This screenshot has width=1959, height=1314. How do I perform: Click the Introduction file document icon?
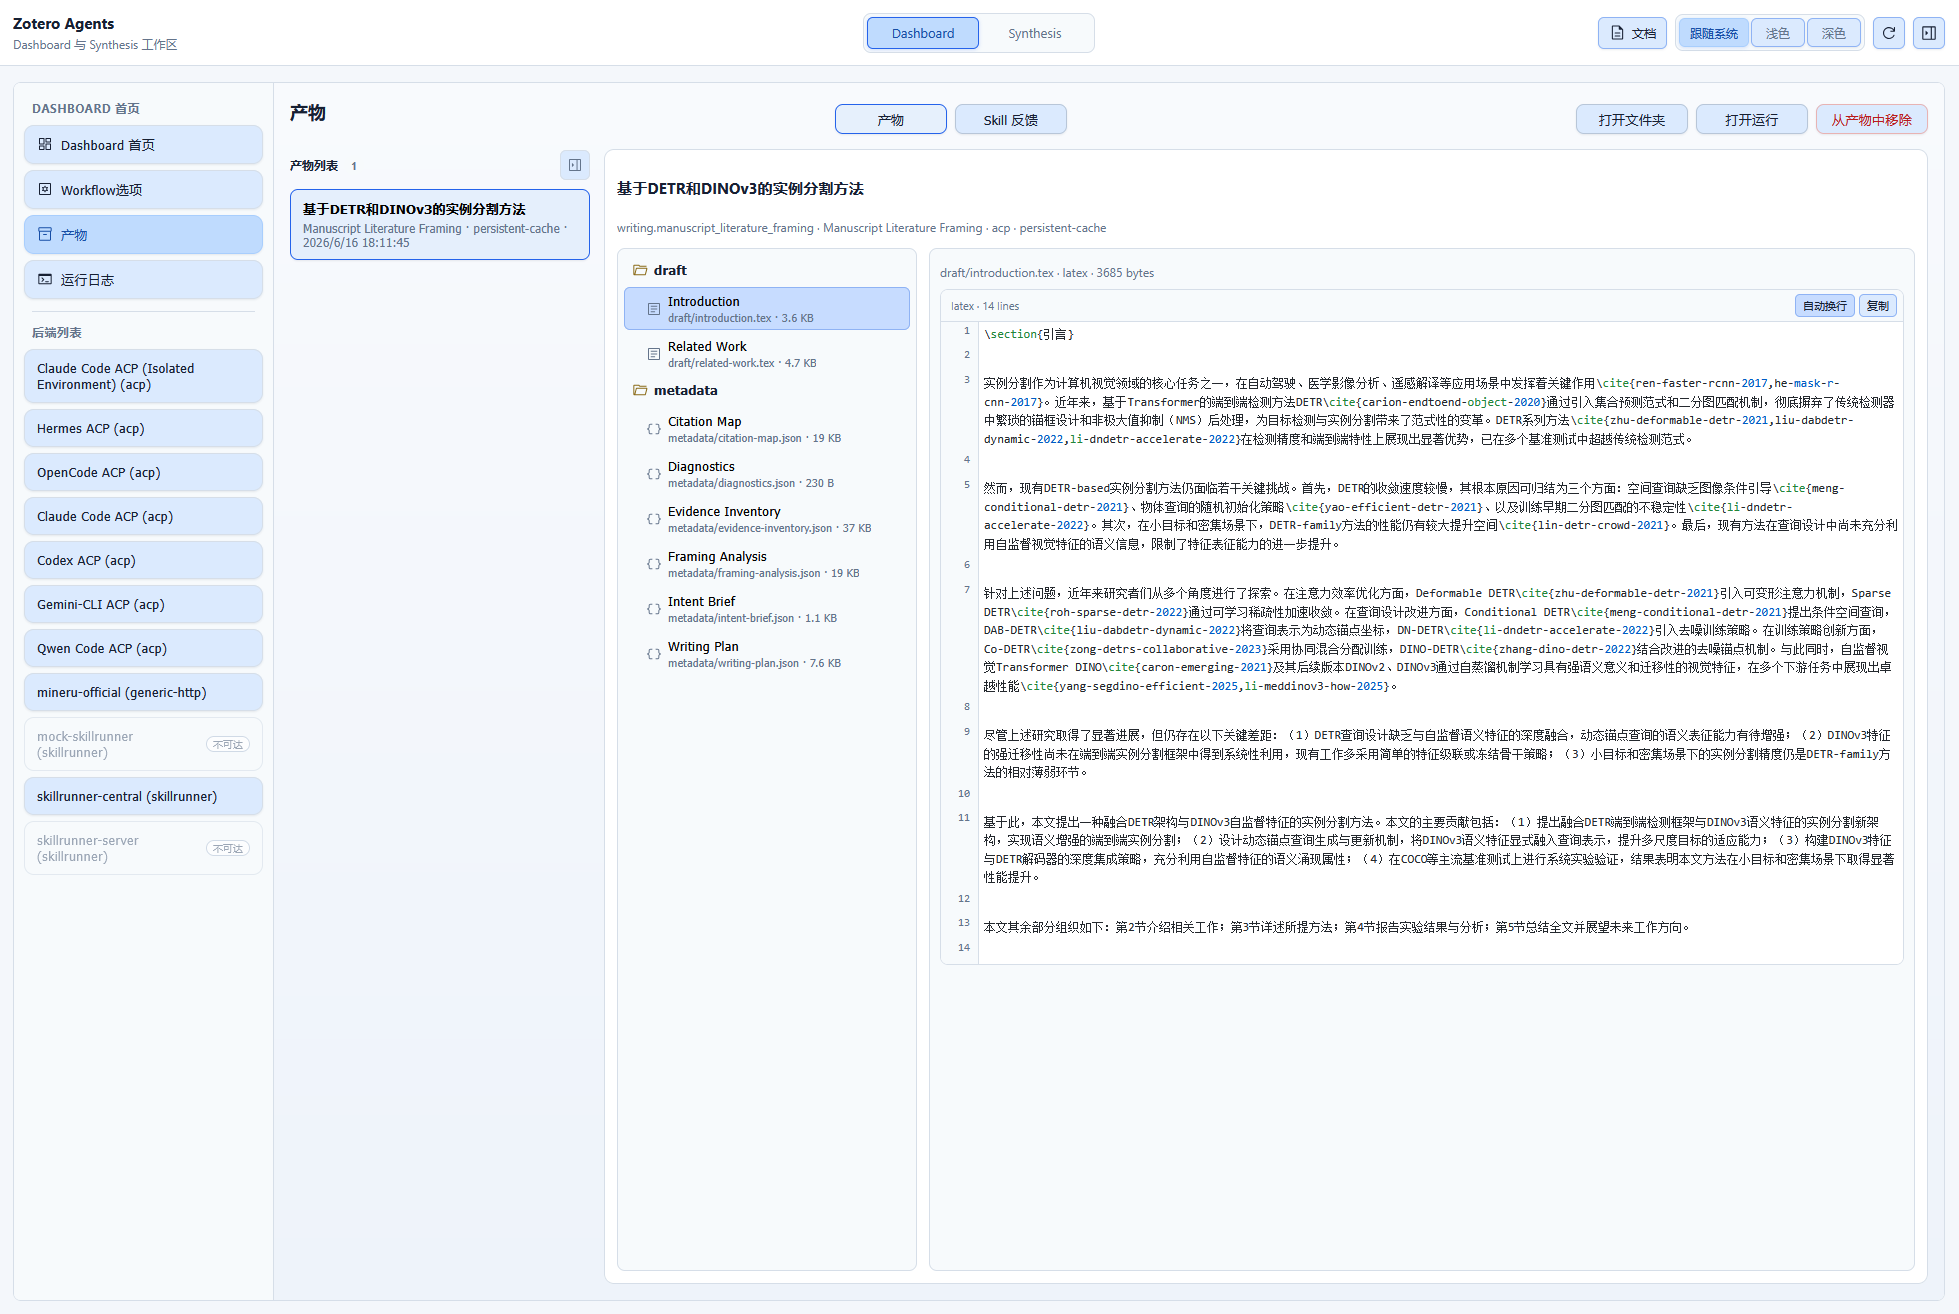653,309
